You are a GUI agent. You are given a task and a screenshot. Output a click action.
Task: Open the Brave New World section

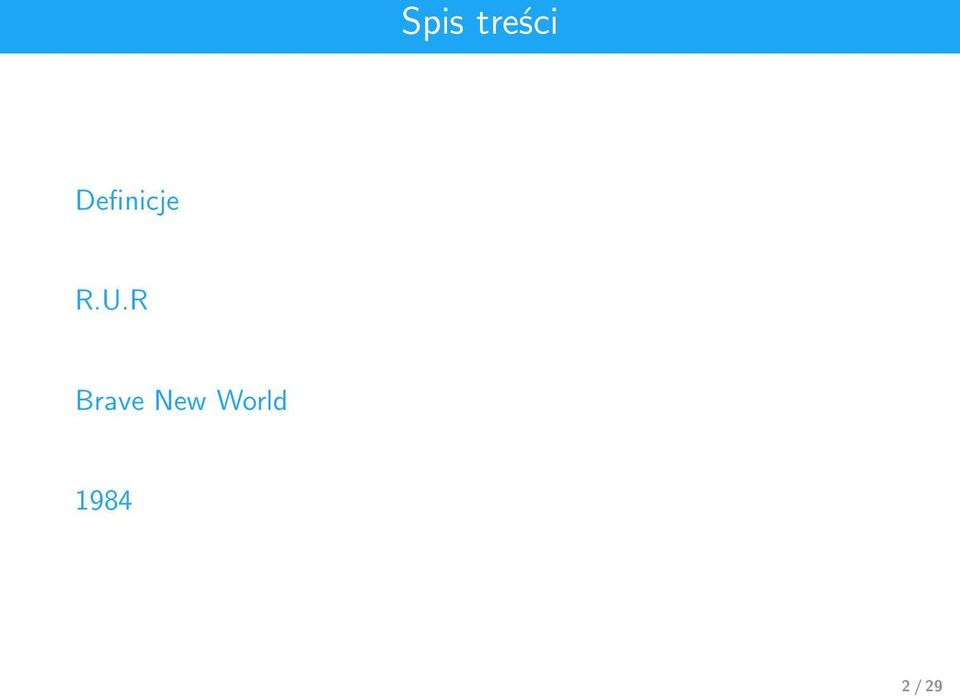pyautogui.click(x=181, y=401)
